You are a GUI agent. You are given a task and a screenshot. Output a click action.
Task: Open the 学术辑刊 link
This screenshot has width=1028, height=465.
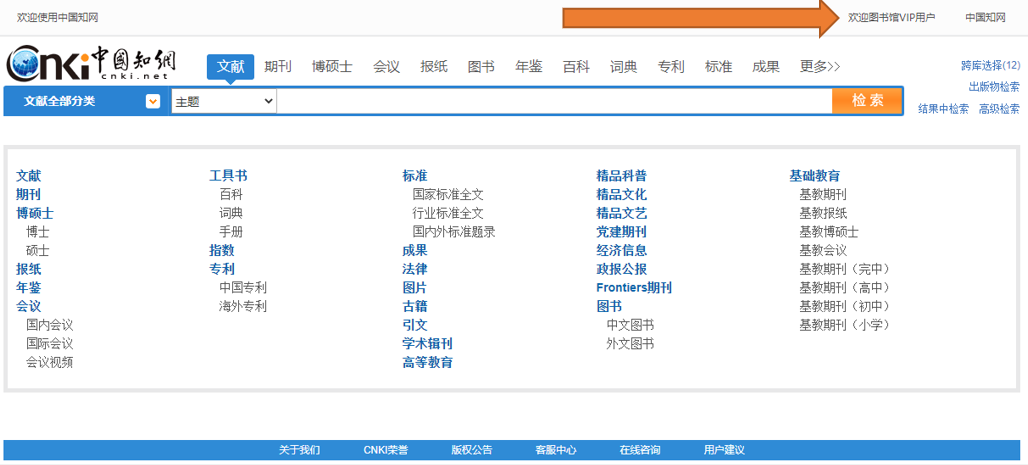427,343
